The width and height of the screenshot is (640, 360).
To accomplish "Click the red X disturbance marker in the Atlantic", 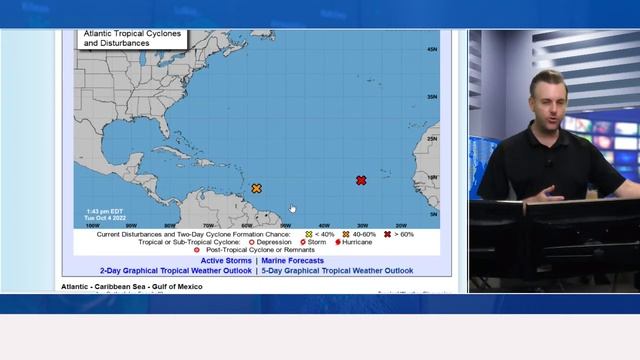I will [x=361, y=180].
